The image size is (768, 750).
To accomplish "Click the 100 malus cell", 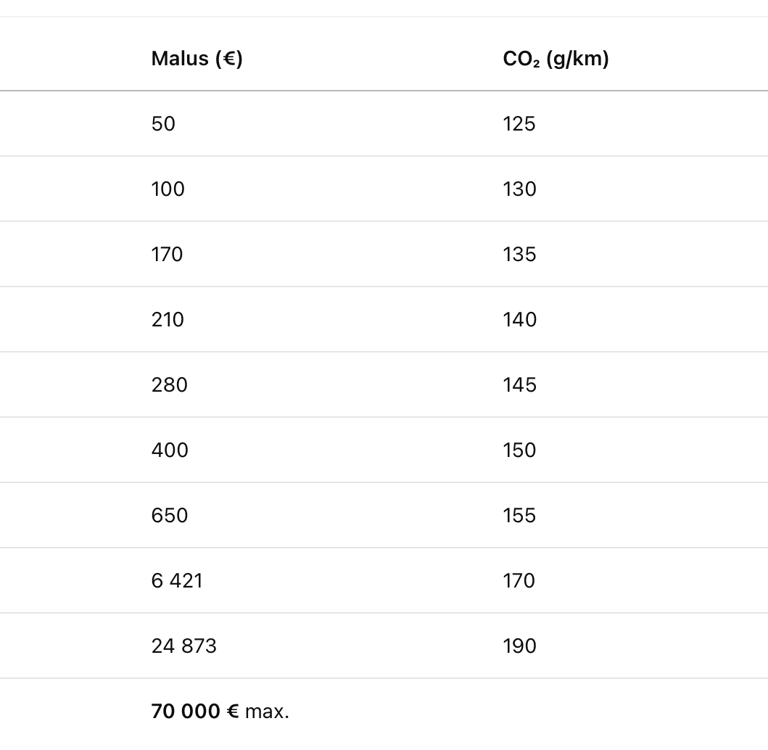I will (168, 189).
